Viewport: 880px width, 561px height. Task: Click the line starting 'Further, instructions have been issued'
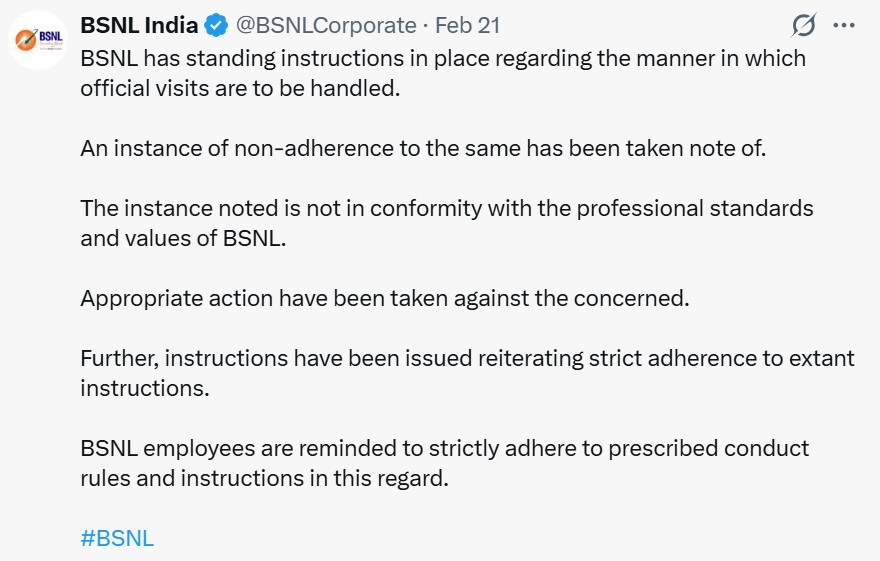tap(466, 358)
